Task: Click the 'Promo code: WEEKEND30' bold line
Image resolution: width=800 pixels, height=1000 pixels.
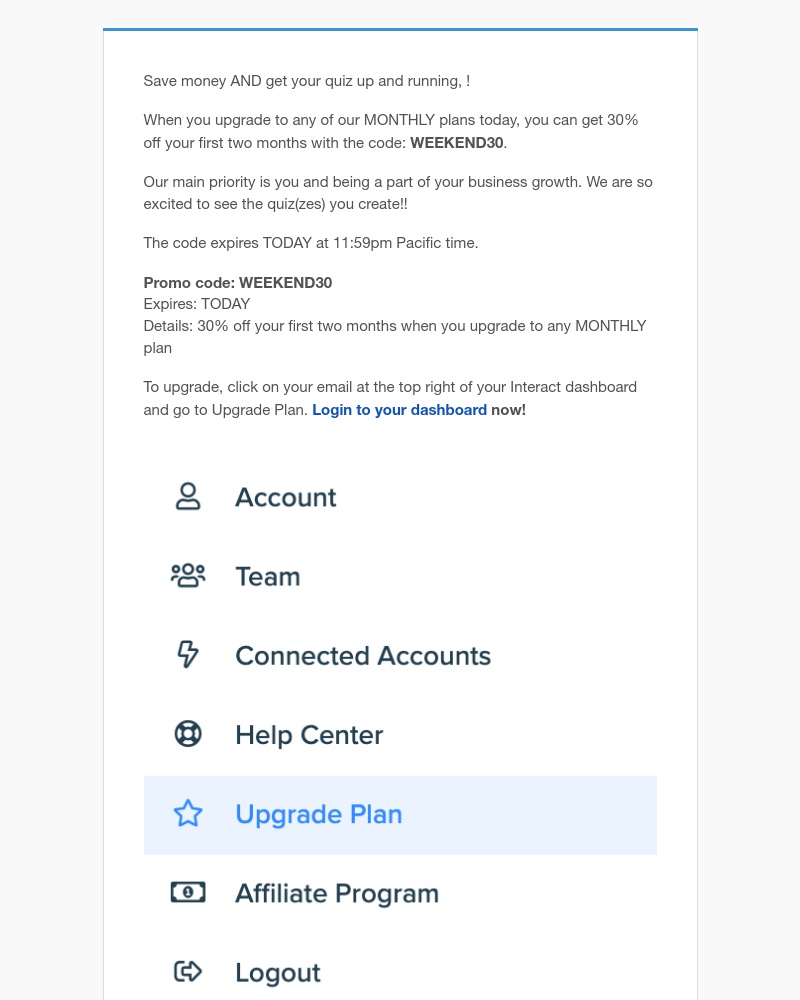Action: coord(237,283)
